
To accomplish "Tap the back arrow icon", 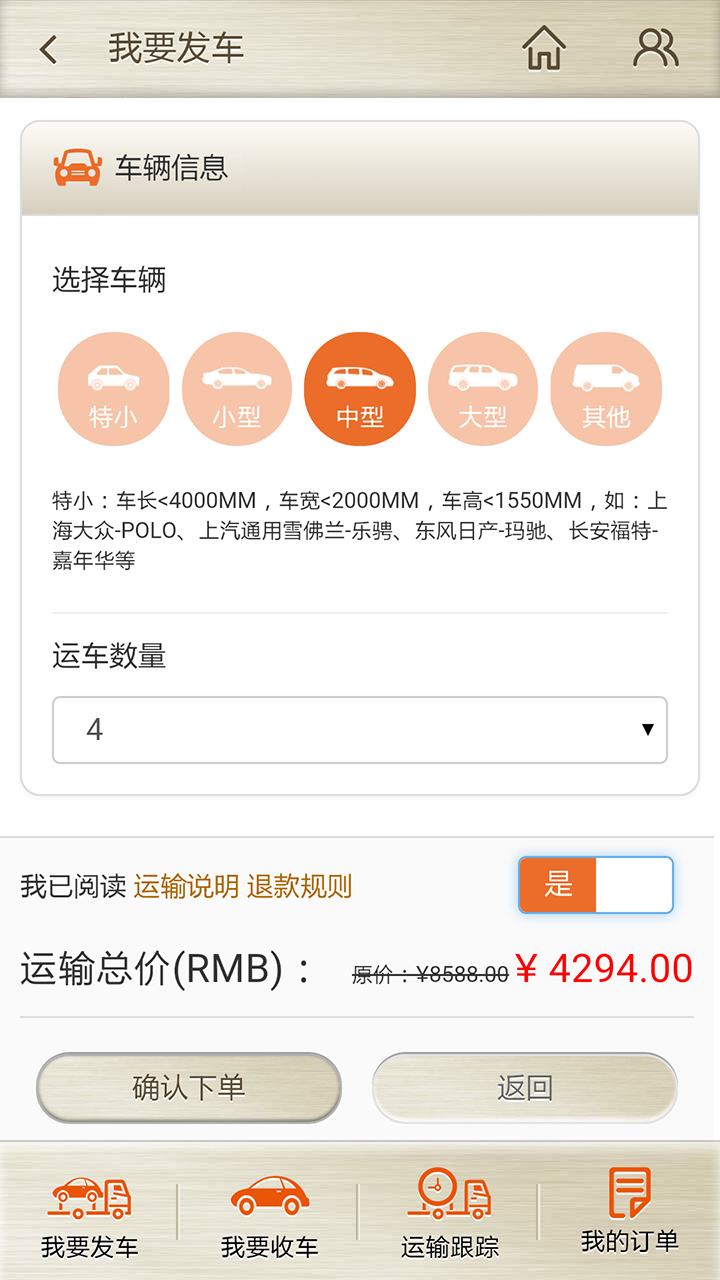I will [x=48, y=49].
